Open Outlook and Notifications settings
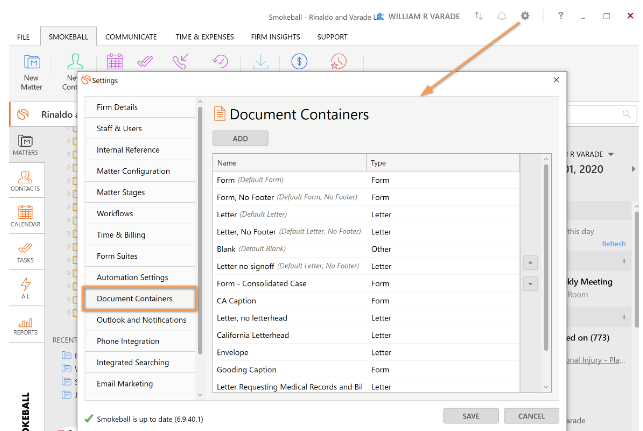The height and width of the screenshot is (431, 643). click(140, 320)
